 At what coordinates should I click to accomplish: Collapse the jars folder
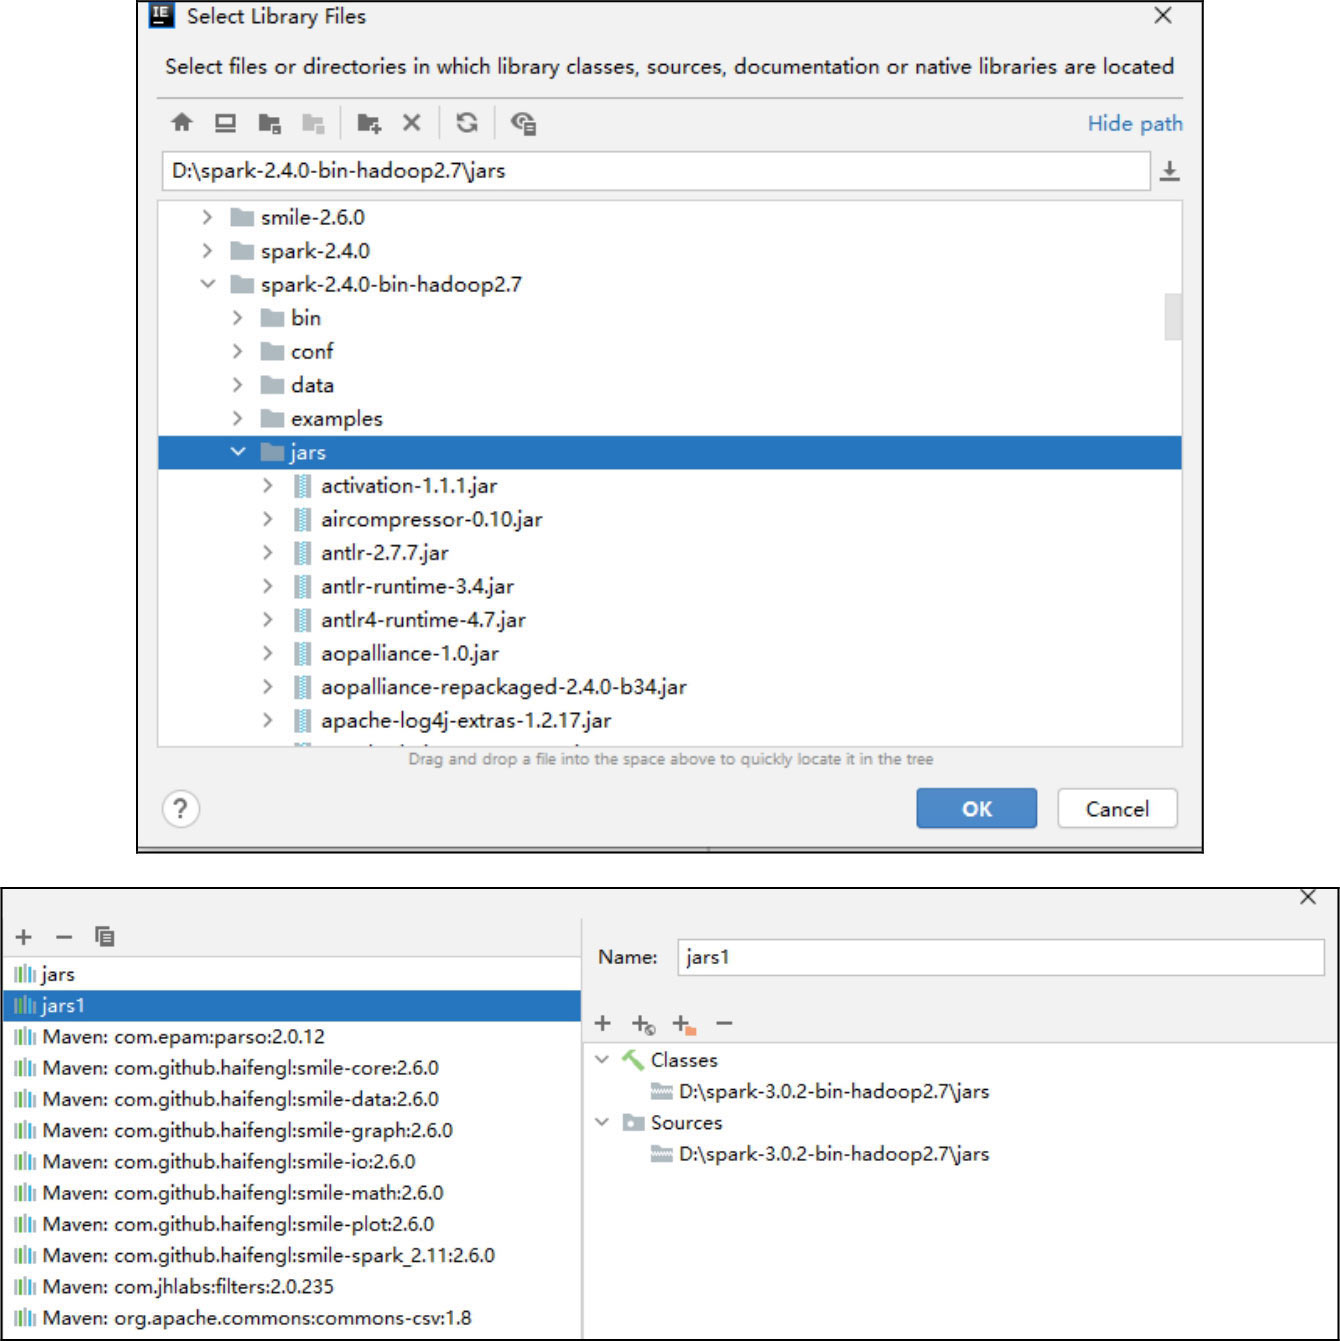tap(237, 452)
